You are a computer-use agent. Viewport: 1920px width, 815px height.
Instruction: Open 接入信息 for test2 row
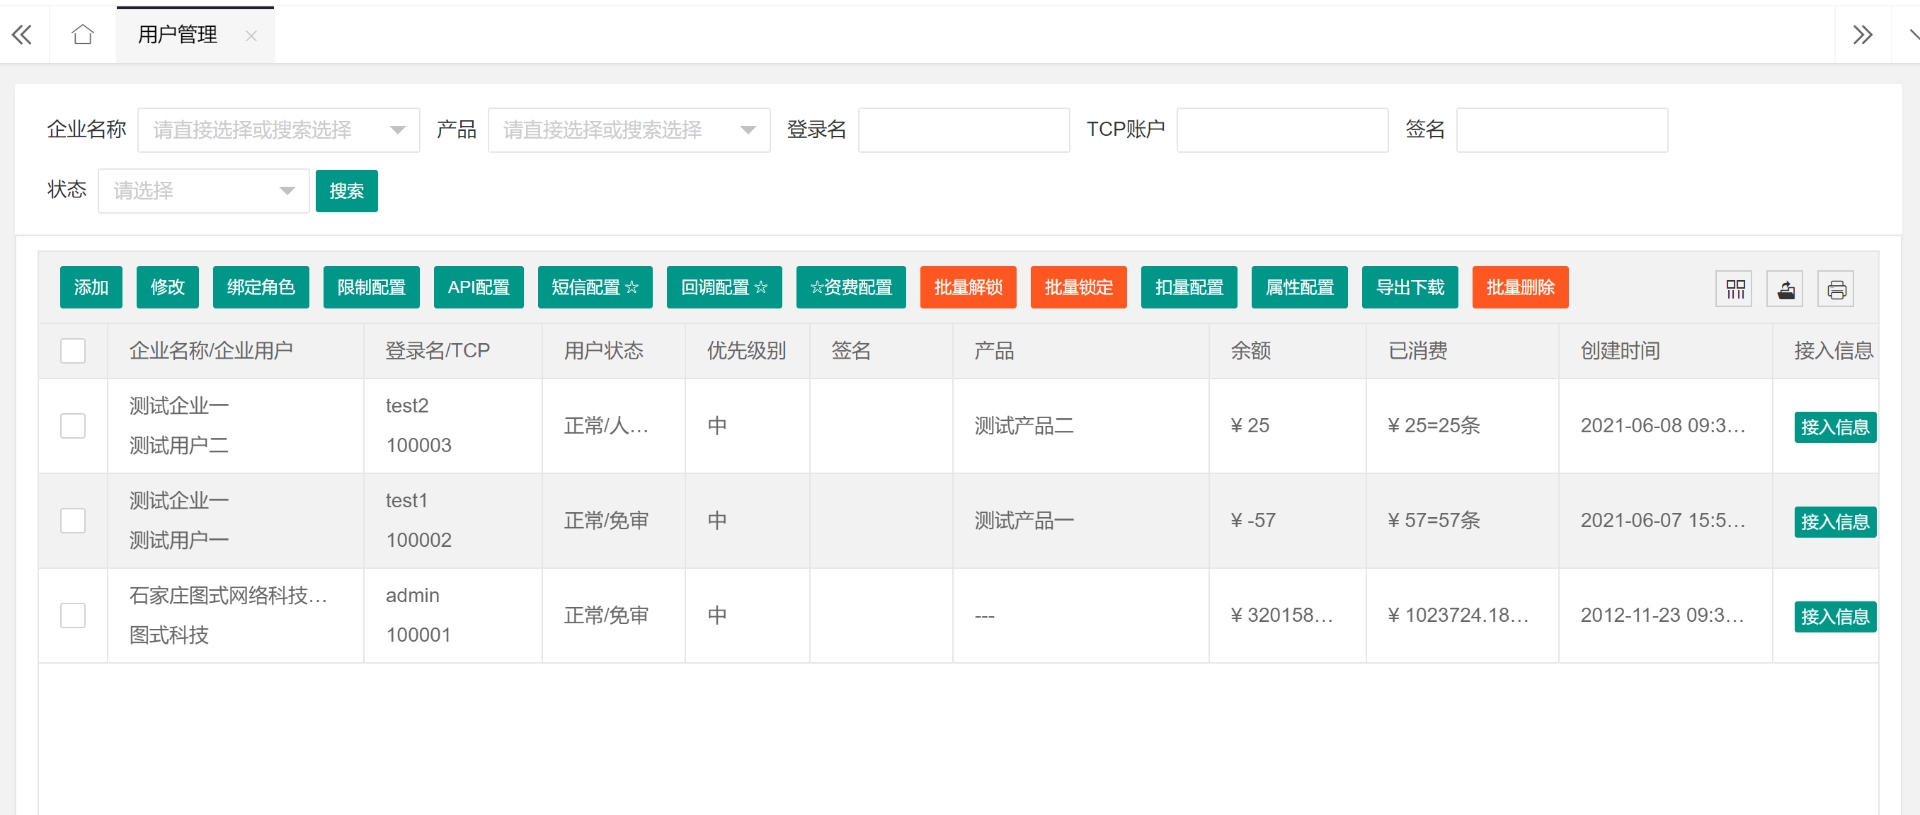point(1835,427)
